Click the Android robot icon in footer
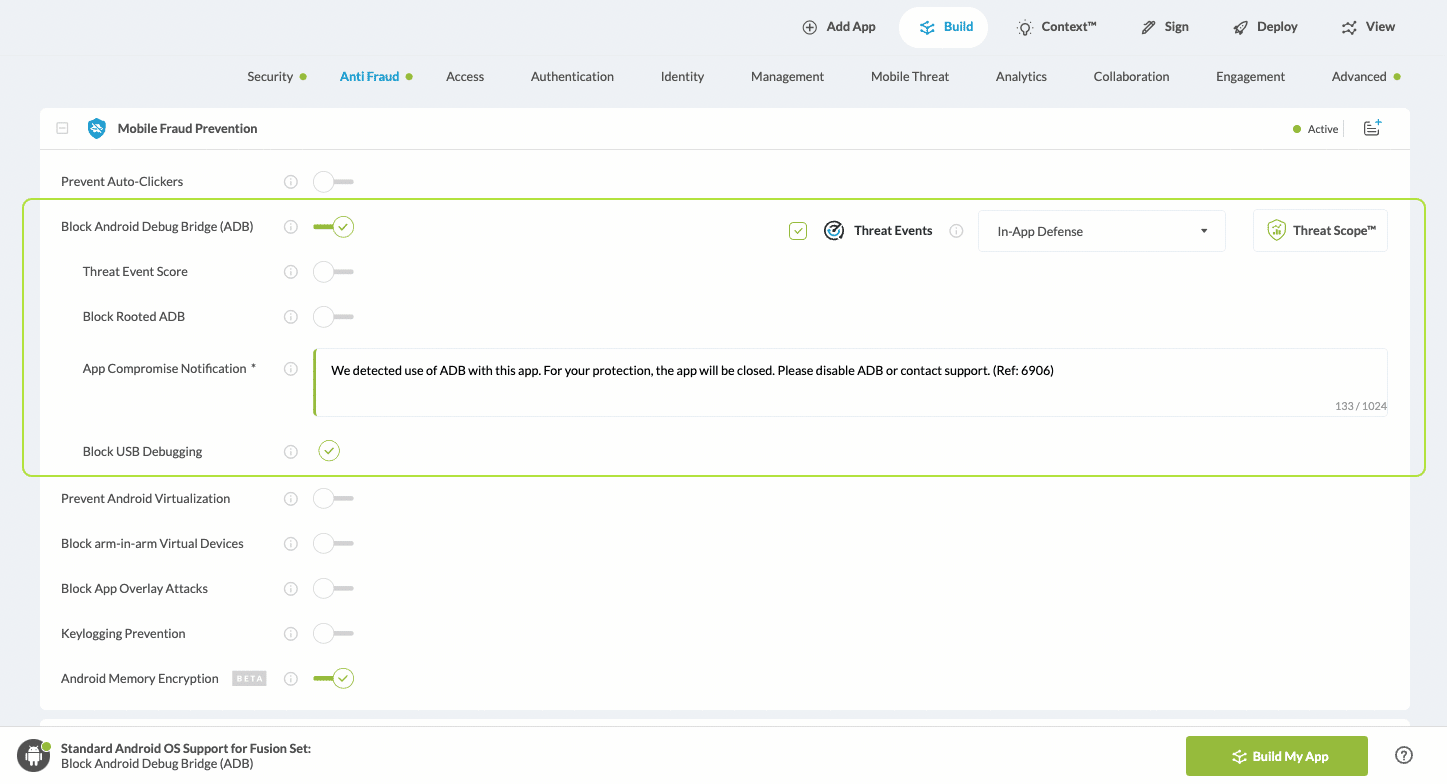Image resolution: width=1447 pixels, height=784 pixels. [34, 756]
